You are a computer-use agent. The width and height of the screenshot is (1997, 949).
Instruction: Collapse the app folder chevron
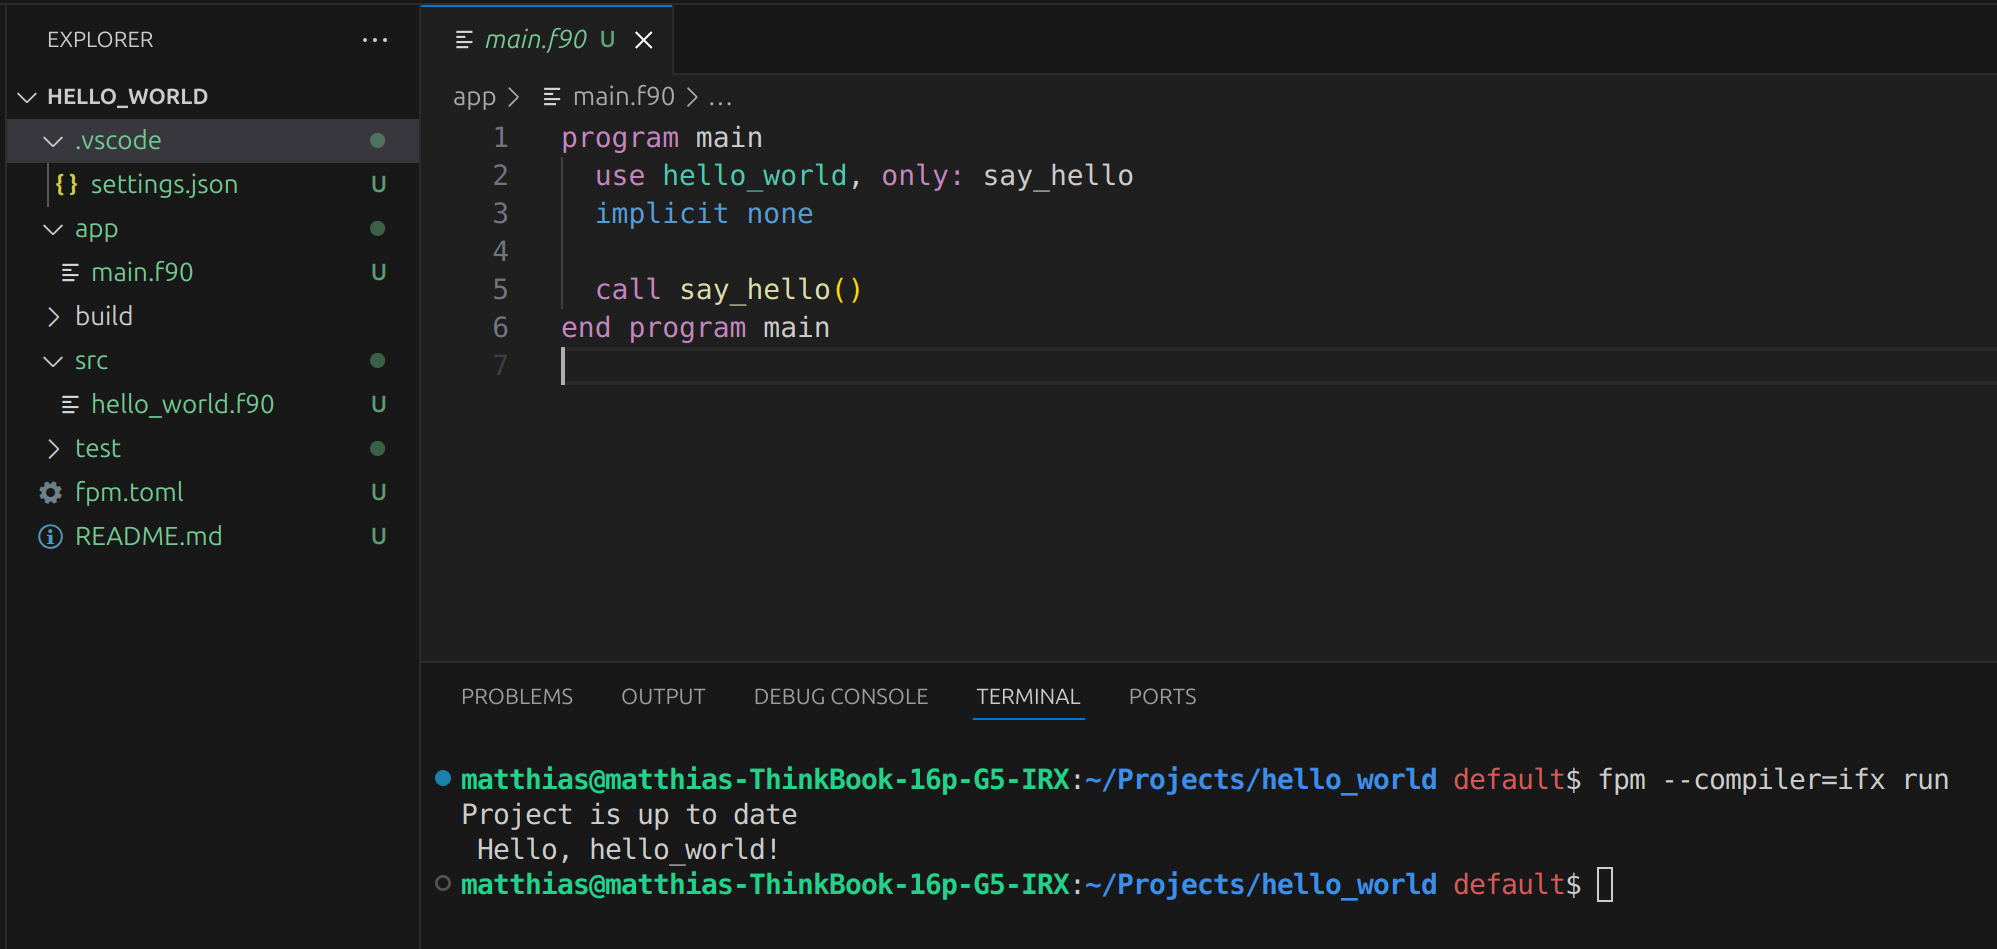pyautogui.click(x=53, y=229)
